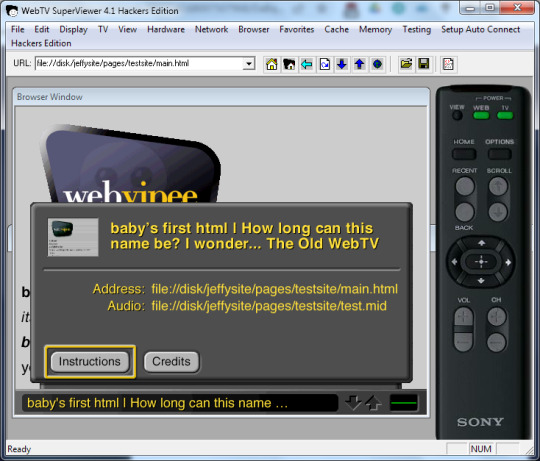Go back with the cyan left arrow icon
The width and height of the screenshot is (540, 461).
coord(307,64)
